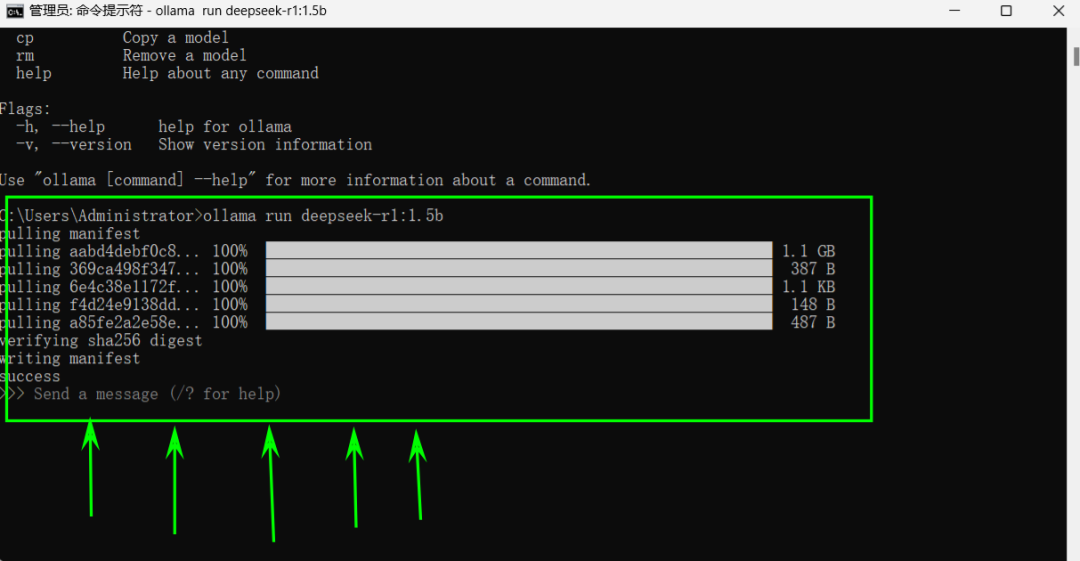Click 'Show version information' text
The width and height of the screenshot is (1080, 561).
(x=265, y=145)
